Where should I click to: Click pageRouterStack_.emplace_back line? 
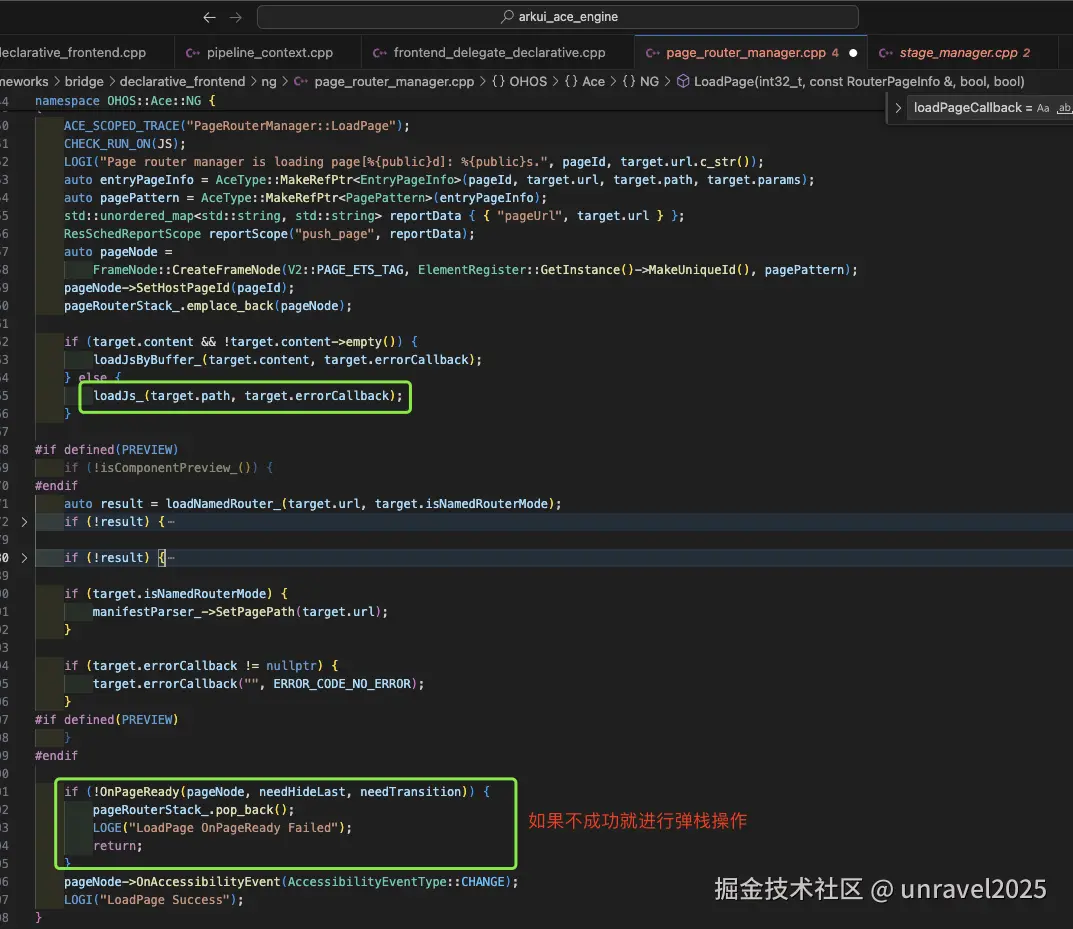pyautogui.click(x=207, y=306)
